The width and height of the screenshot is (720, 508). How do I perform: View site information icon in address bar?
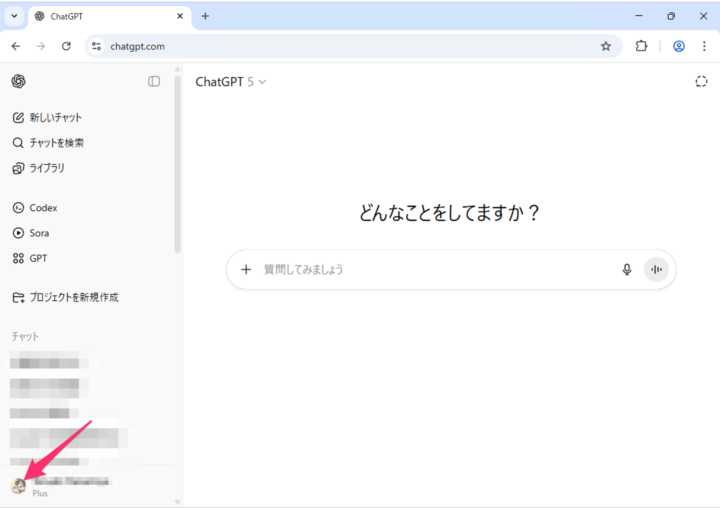pos(96,46)
